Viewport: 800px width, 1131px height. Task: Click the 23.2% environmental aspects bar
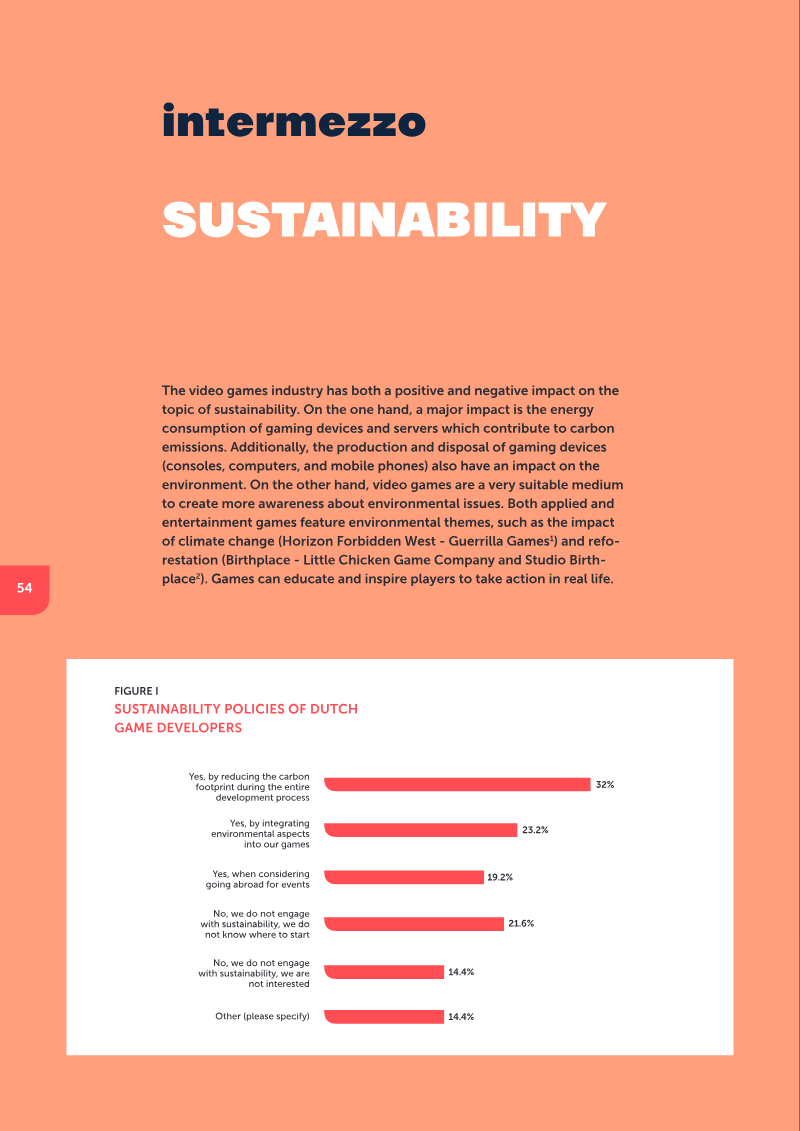click(421, 830)
